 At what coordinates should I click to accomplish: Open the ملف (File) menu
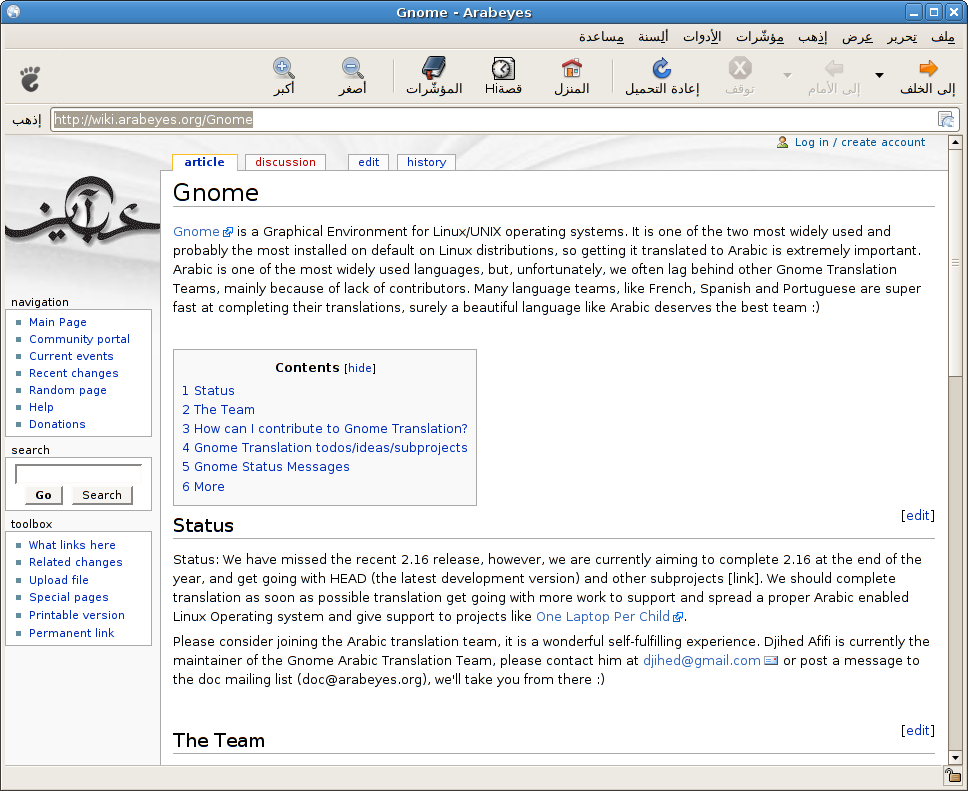tap(942, 37)
